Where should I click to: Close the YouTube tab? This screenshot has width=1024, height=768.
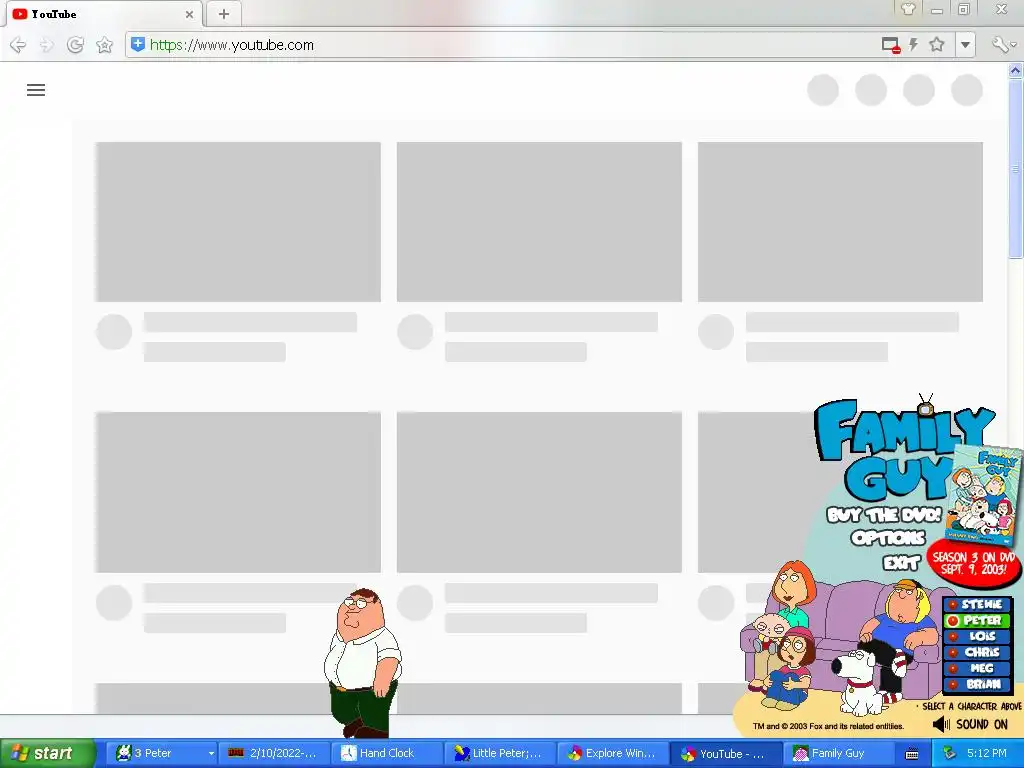click(189, 14)
